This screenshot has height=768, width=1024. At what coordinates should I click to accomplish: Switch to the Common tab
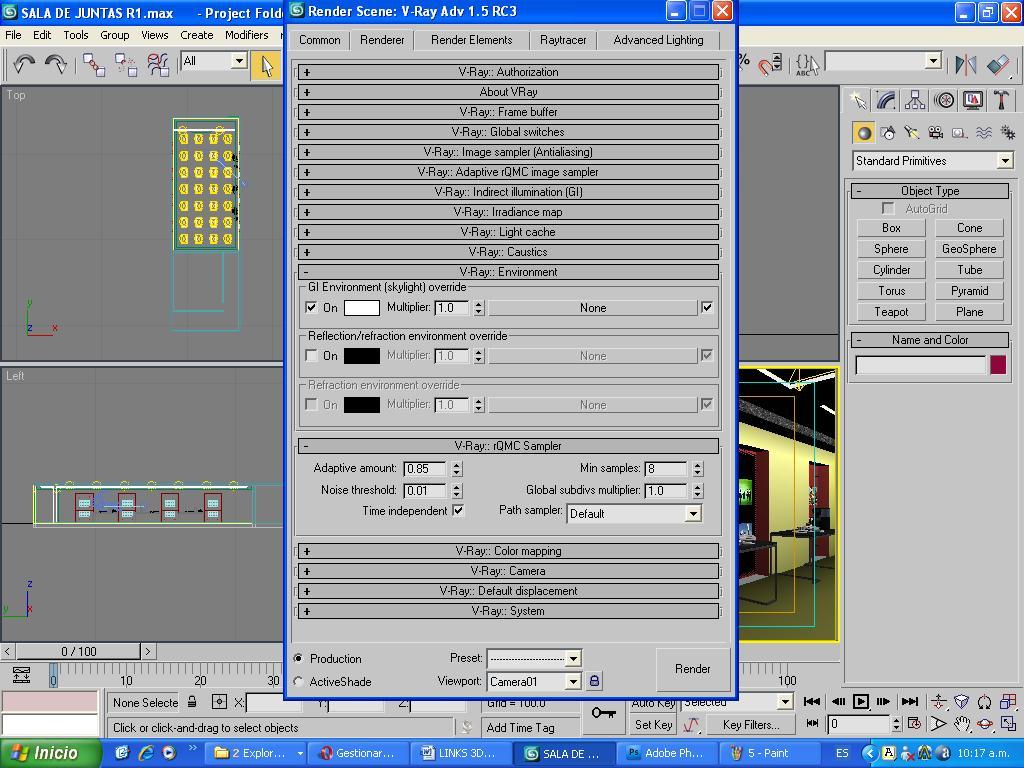tap(319, 40)
